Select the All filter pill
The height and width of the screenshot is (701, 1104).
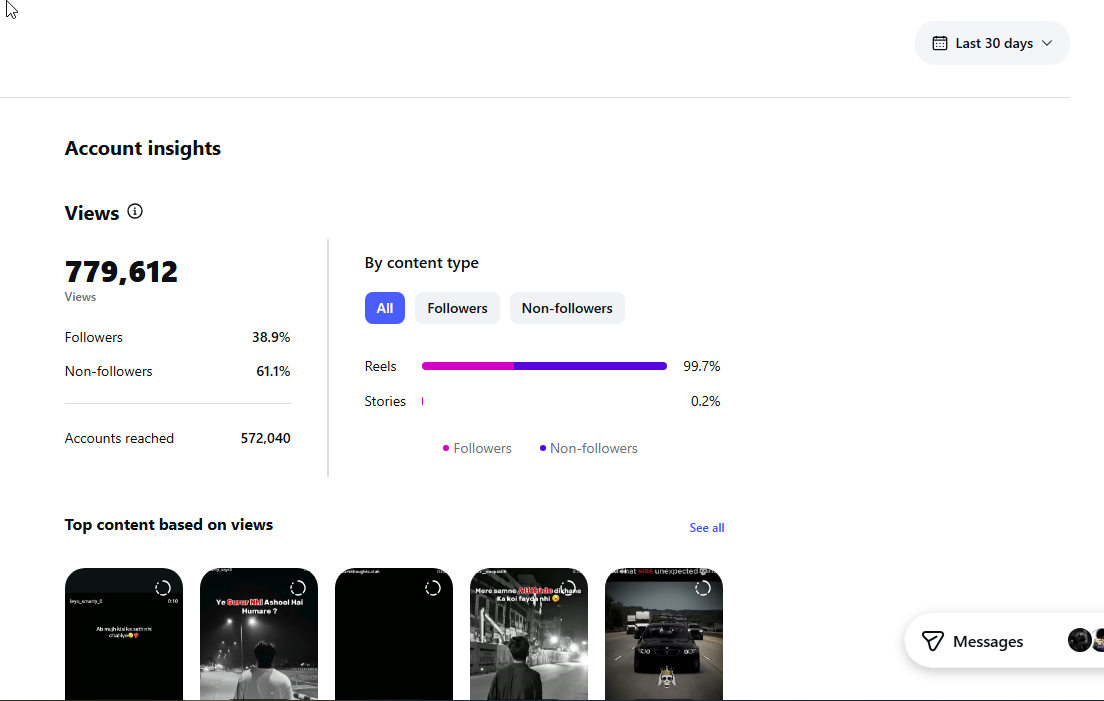point(384,308)
